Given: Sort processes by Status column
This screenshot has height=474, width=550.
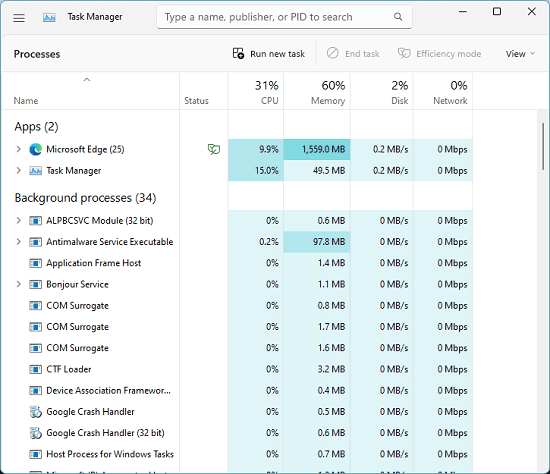Looking at the screenshot, I should [196, 101].
